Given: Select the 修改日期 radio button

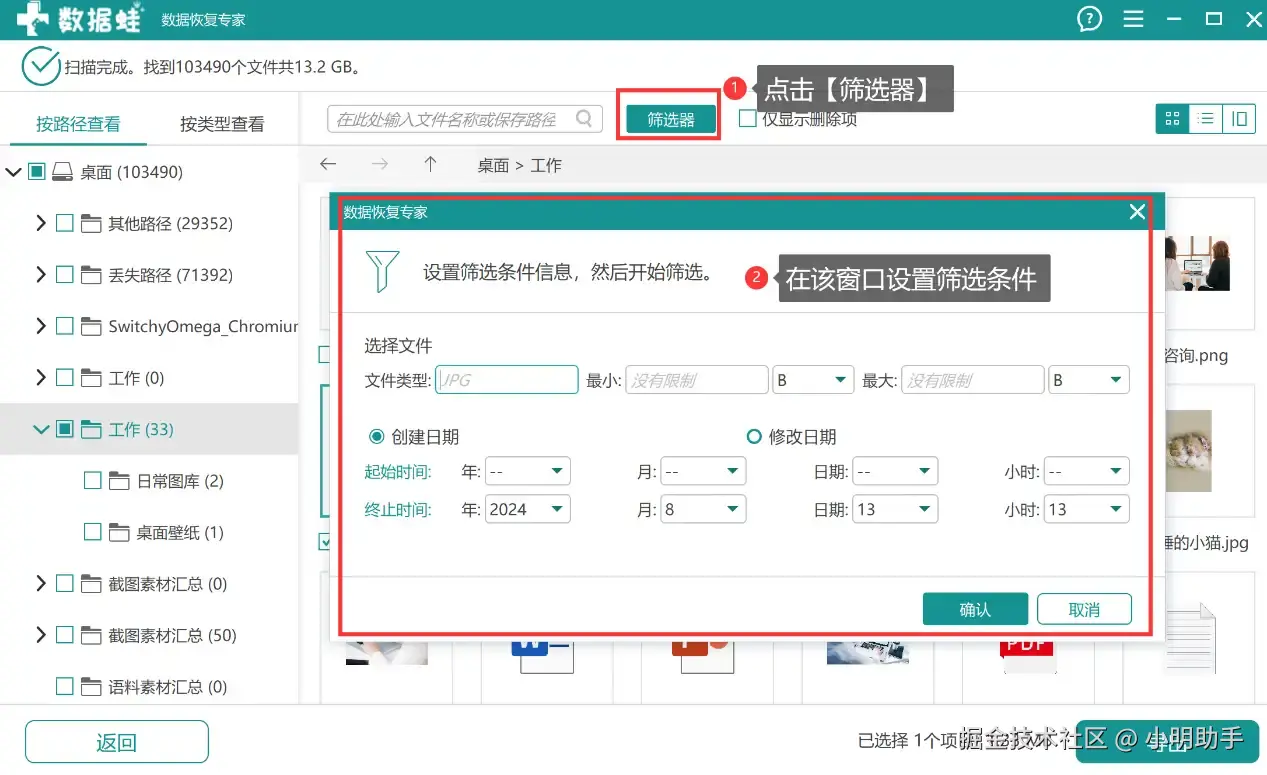Looking at the screenshot, I should click(755, 437).
